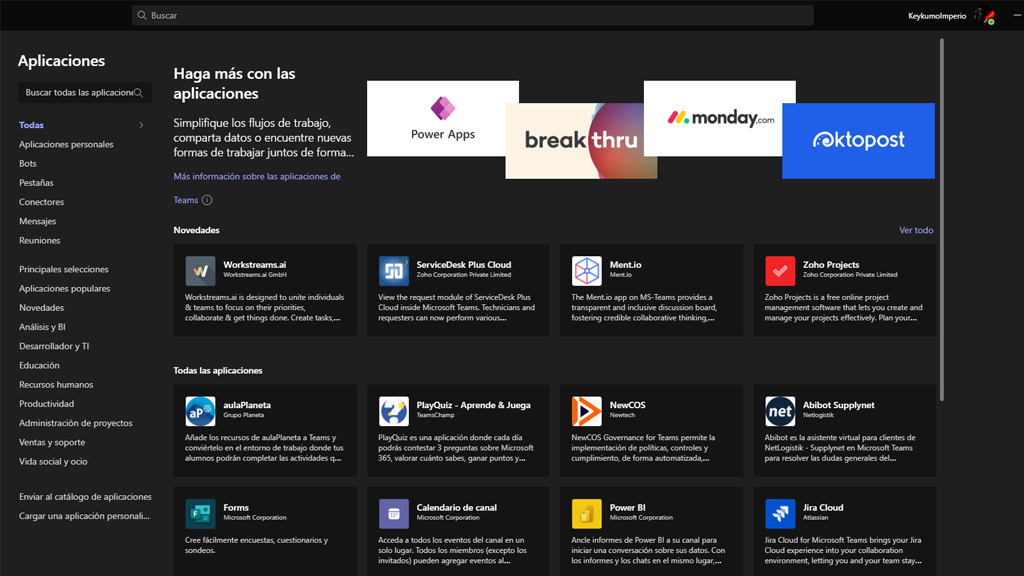Screen dimensions: 1024x576
Task: Expand the Todas category chevron
Action: point(141,125)
